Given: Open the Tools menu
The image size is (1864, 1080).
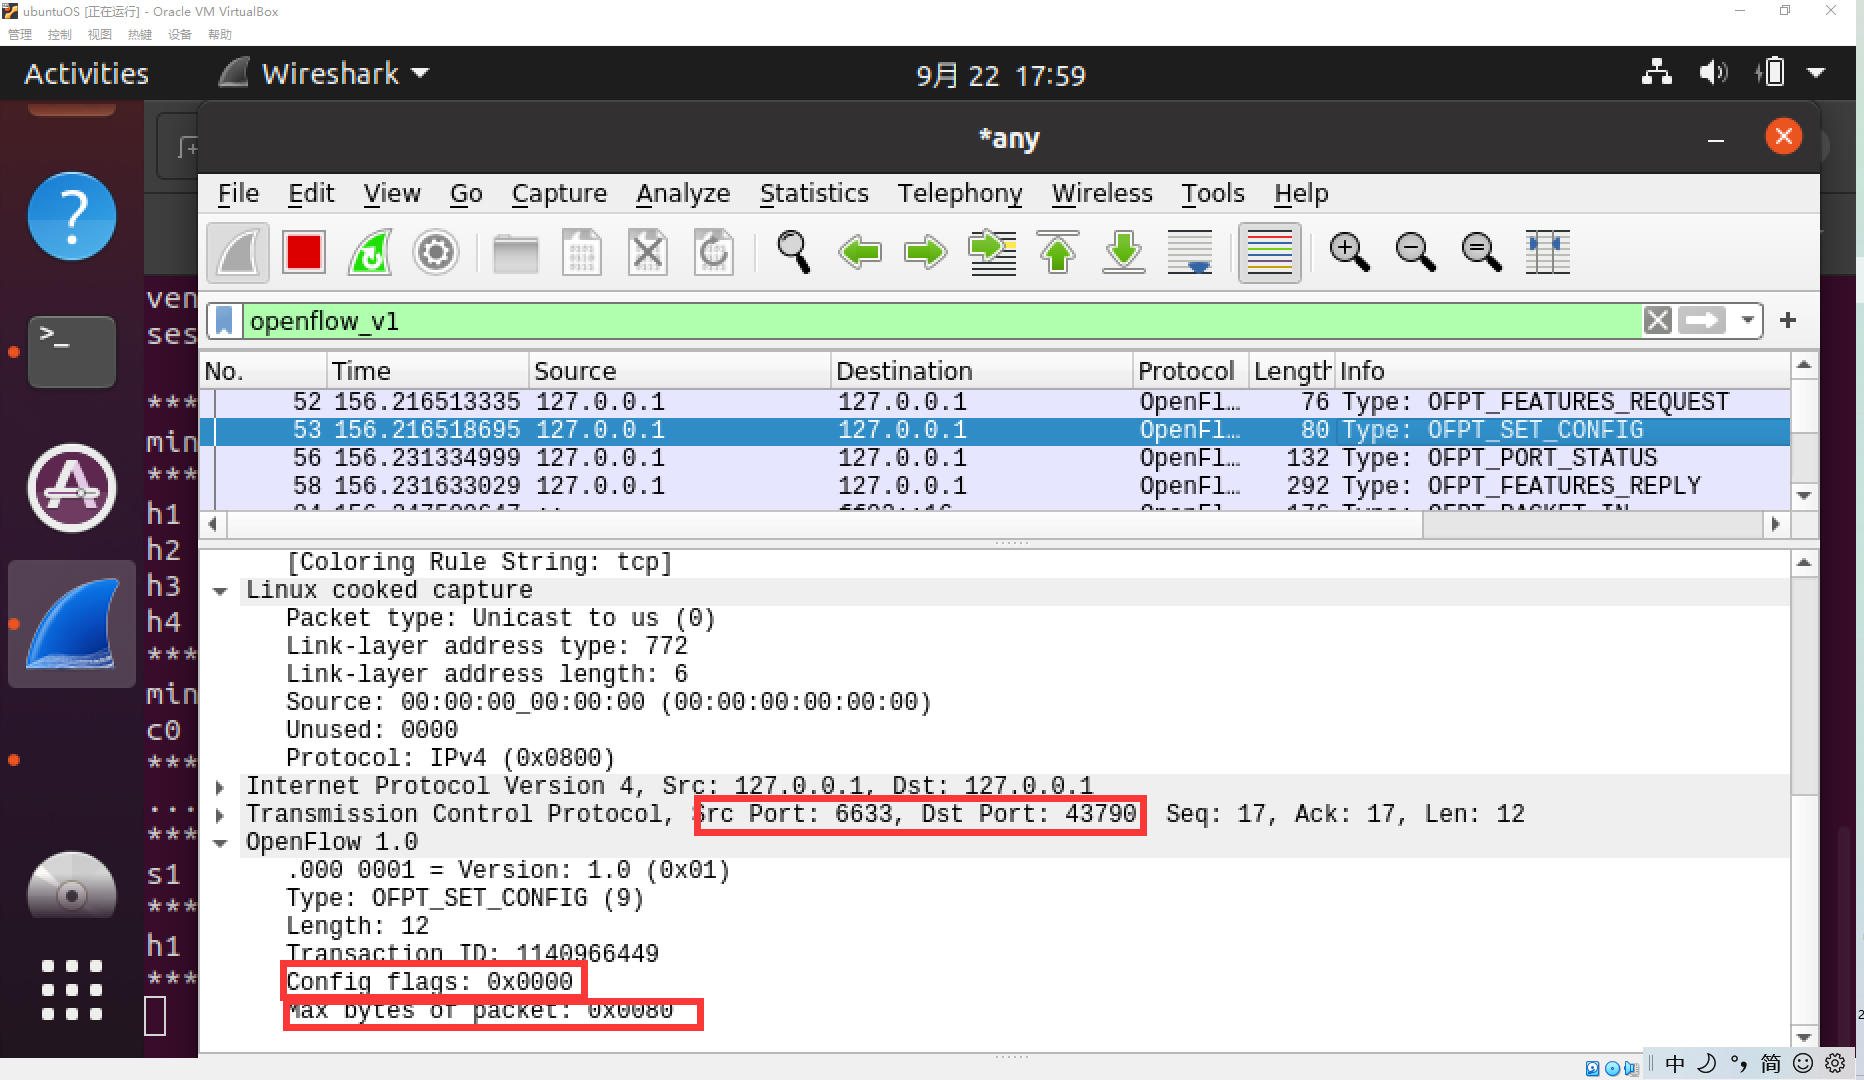Looking at the screenshot, I should (x=1213, y=193).
